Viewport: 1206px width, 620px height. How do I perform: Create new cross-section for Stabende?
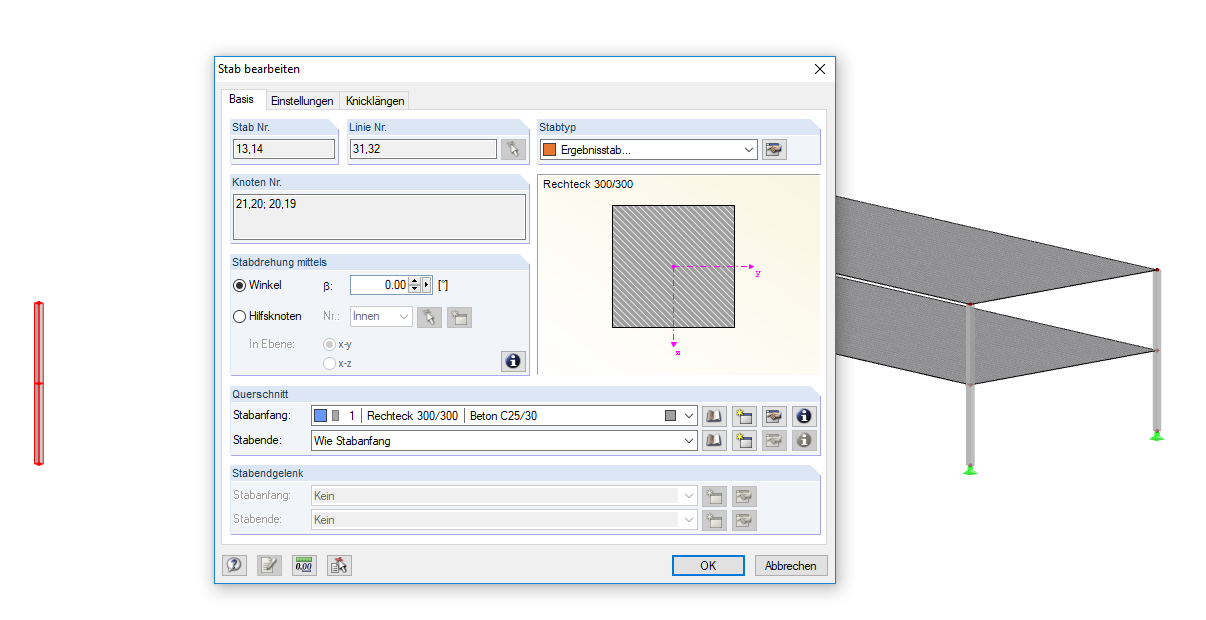744,440
